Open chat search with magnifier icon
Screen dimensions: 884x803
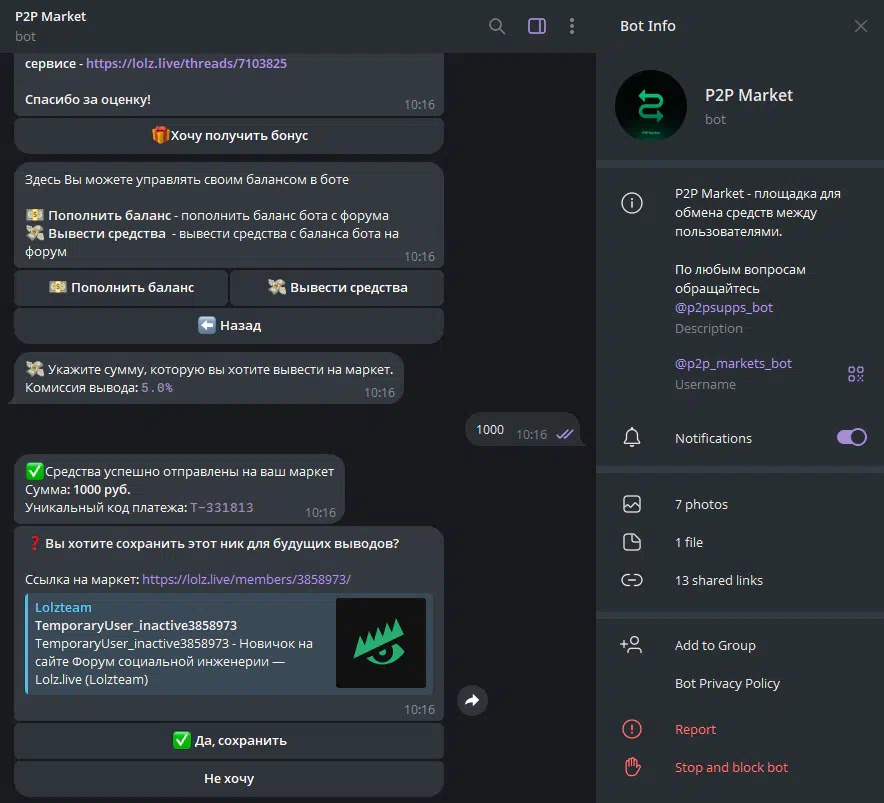click(x=497, y=27)
